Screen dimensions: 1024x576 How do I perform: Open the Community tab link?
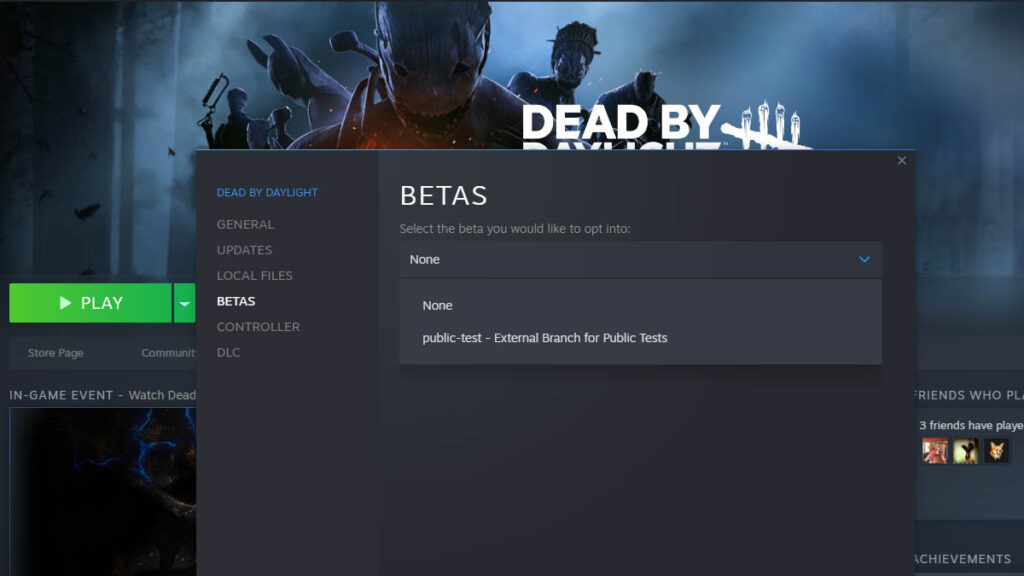(x=168, y=353)
